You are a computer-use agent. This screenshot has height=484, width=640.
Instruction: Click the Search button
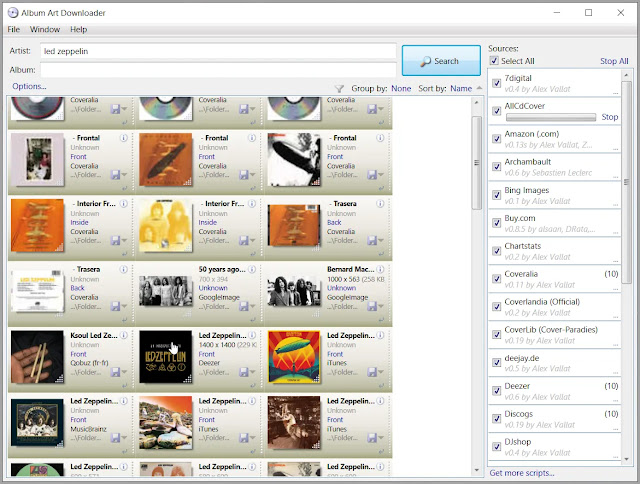point(441,60)
